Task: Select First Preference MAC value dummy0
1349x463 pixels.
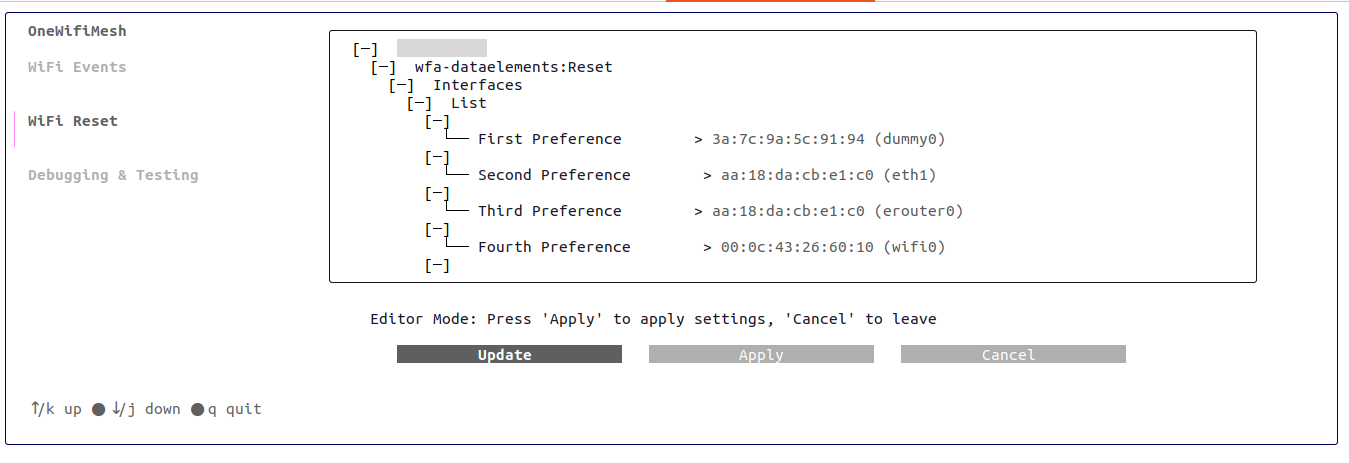Action: click(x=828, y=139)
